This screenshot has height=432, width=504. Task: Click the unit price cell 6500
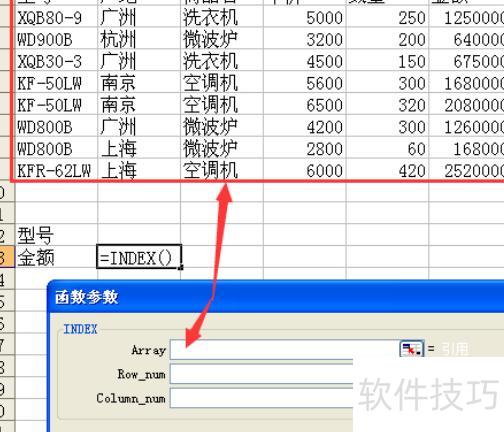(305, 105)
